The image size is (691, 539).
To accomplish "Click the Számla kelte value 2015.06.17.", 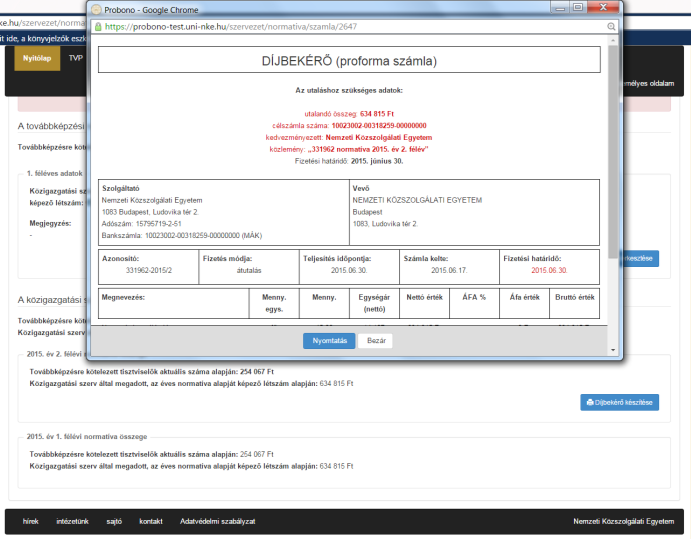I will (449, 270).
